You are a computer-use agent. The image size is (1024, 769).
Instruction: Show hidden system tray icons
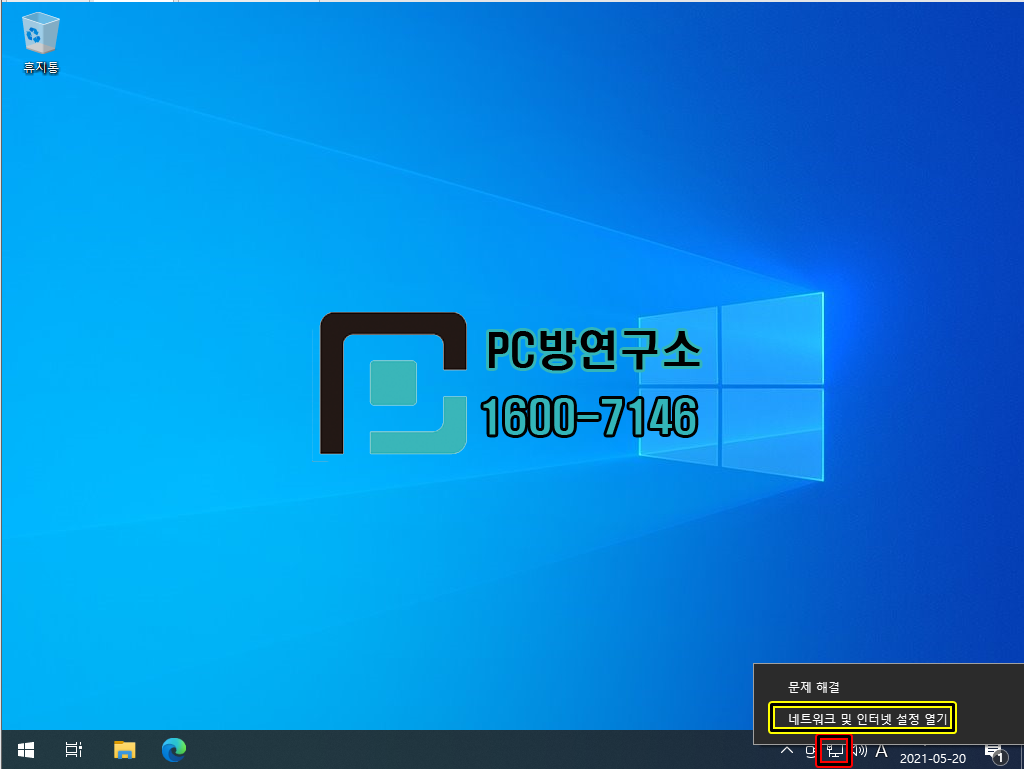(787, 751)
